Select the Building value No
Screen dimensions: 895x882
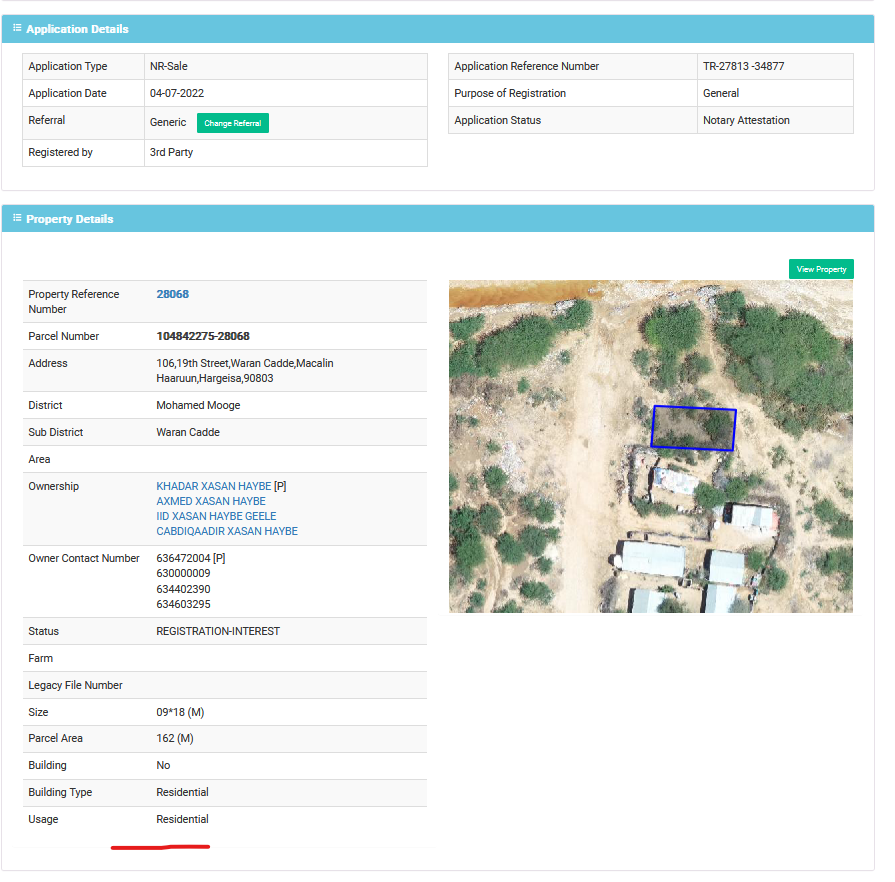tap(163, 766)
